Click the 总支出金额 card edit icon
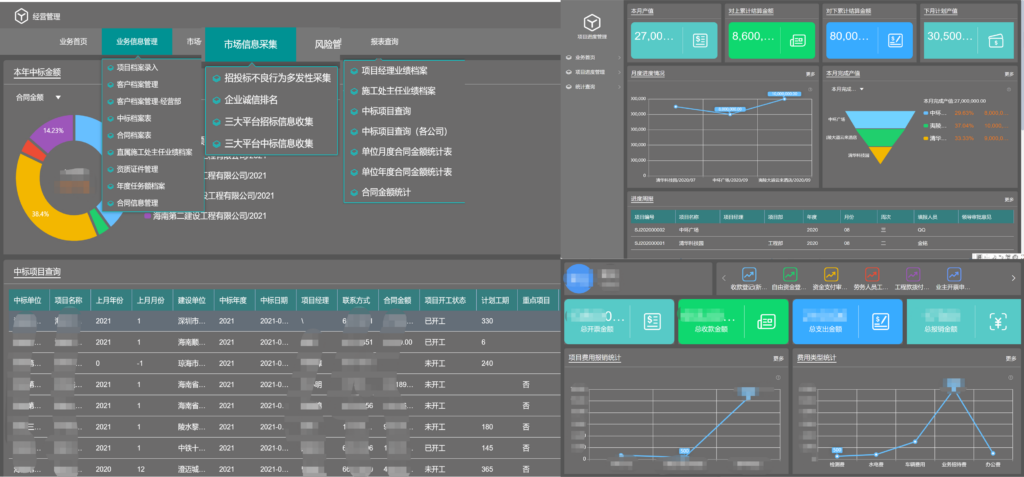Viewport: 1024px width, 477px height. pos(881,321)
